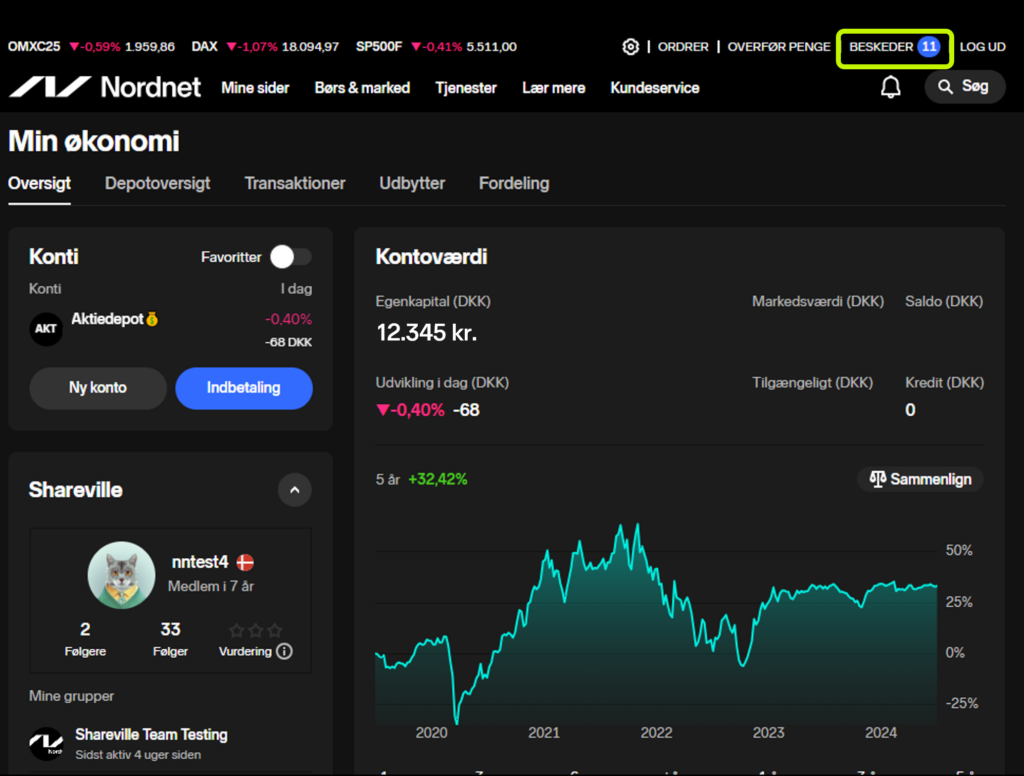This screenshot has width=1024, height=776.
Task: Switch to the Fordeling tab
Action: (x=514, y=184)
